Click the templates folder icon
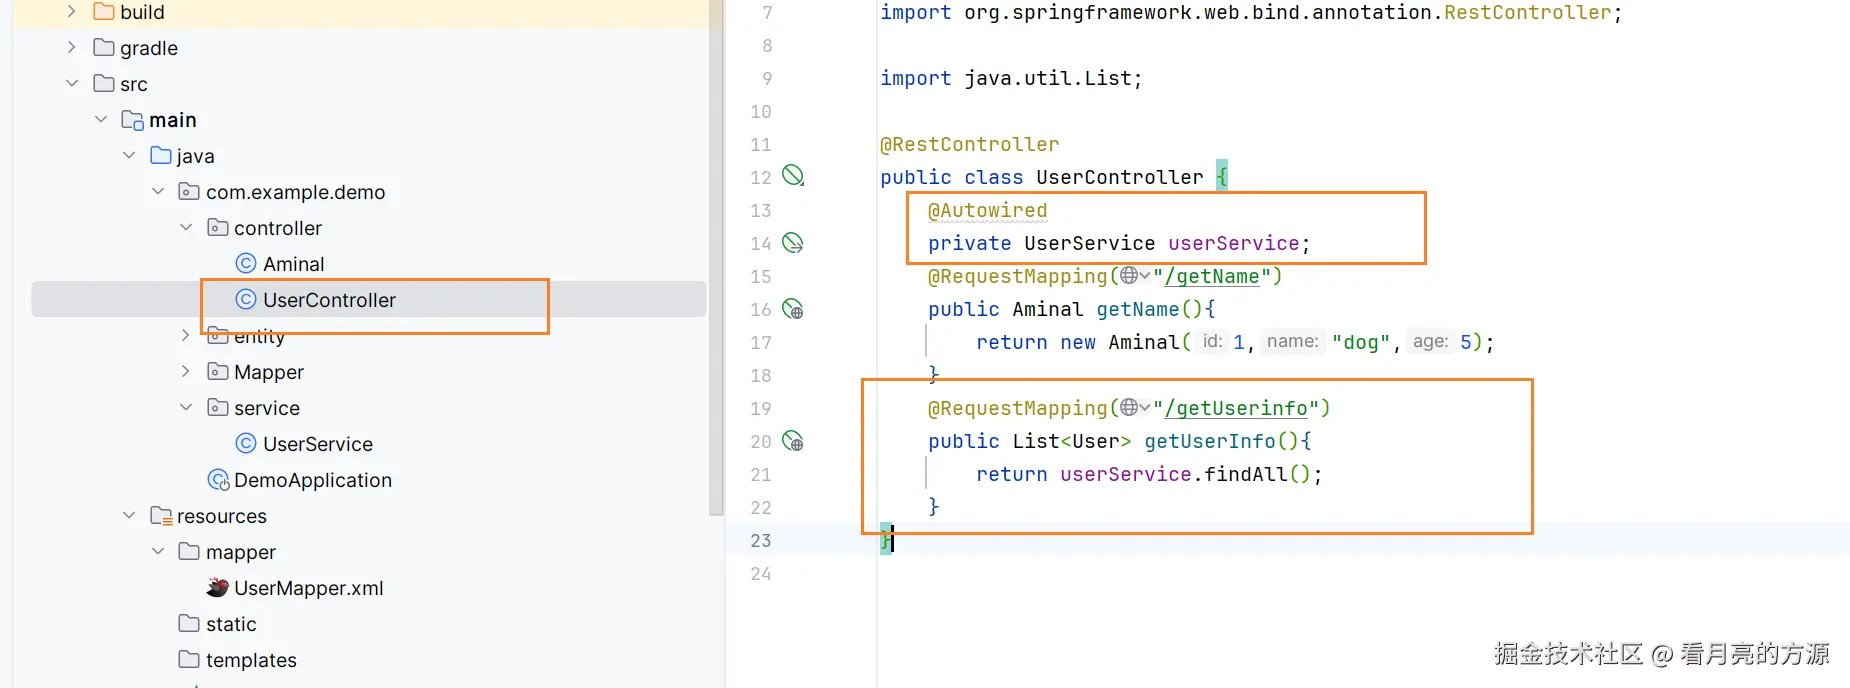 [188, 659]
